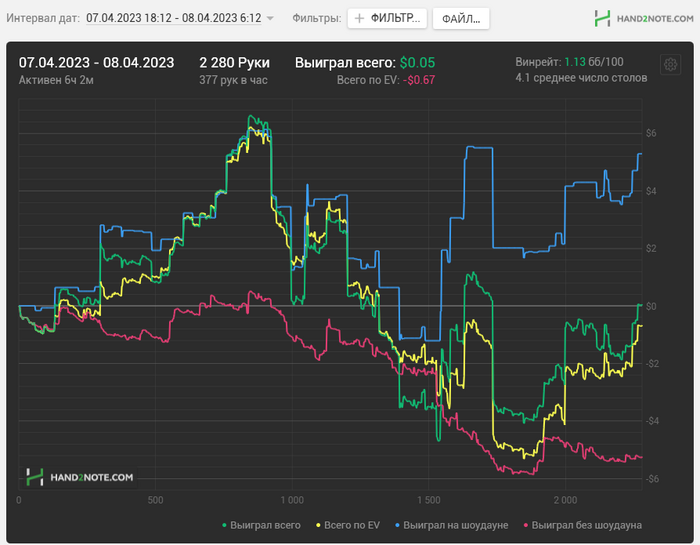Image resolution: width=700 pixels, height=545 pixels.
Task: Open the chart settings gear icon
Action: click(670, 65)
